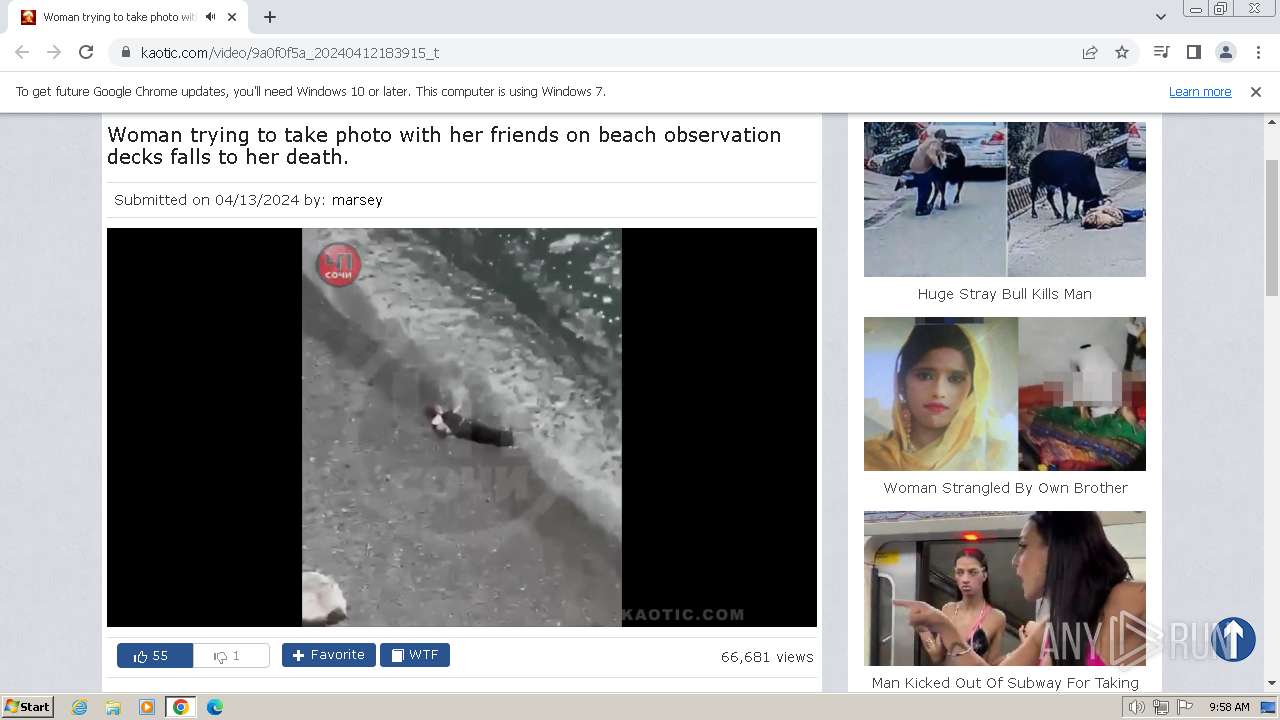Add video to favorites with Favorite button
The width and height of the screenshot is (1280, 720).
pyautogui.click(x=328, y=655)
